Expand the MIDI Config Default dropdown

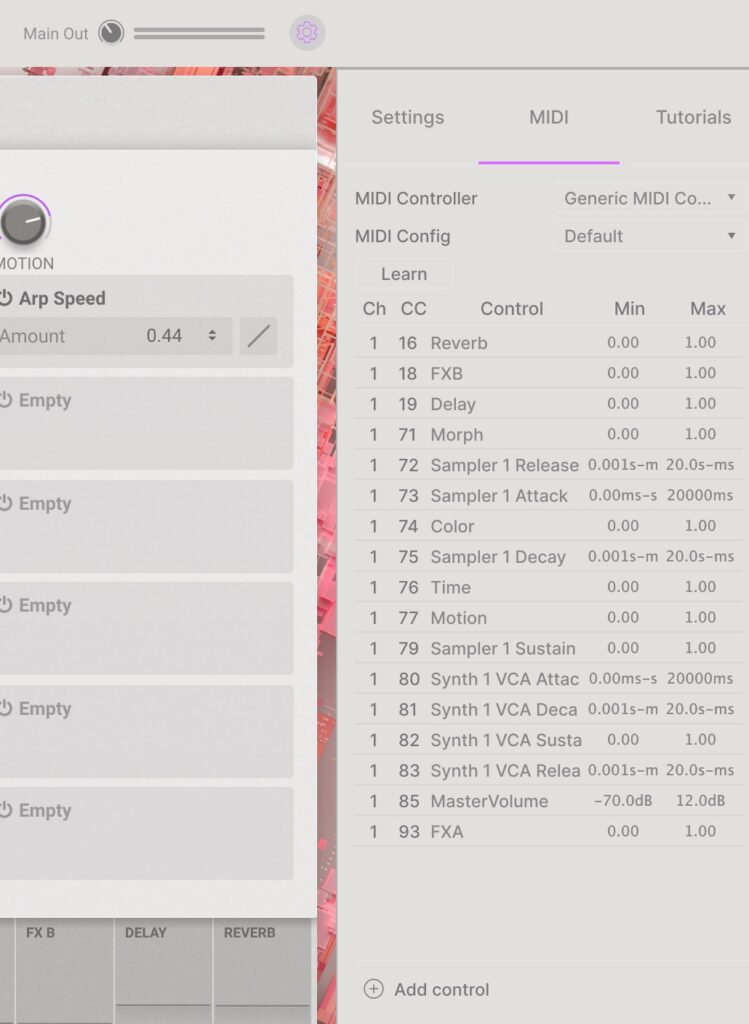coord(650,236)
